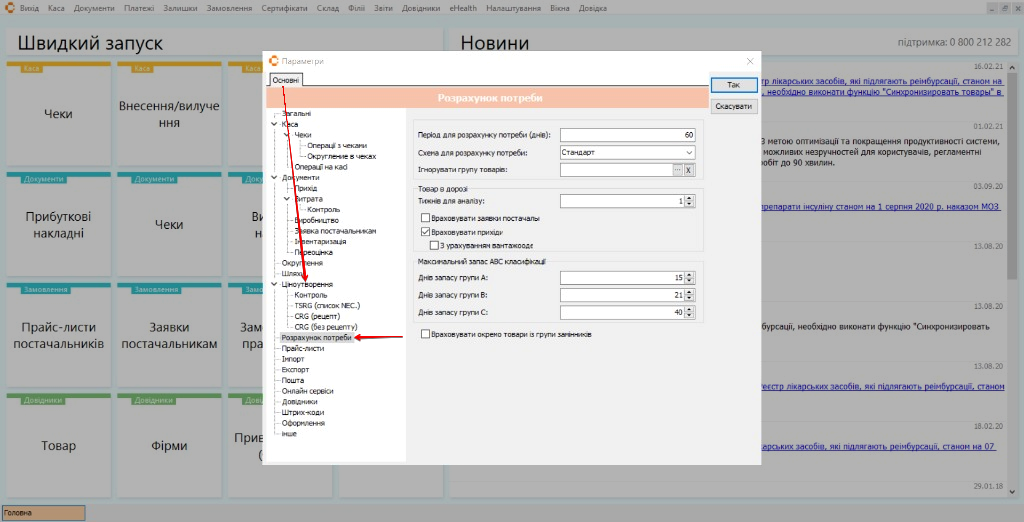Viewport: 1024px width, 522px height.
Task: Increase Днів запасу групи B value
Action: coord(689,292)
